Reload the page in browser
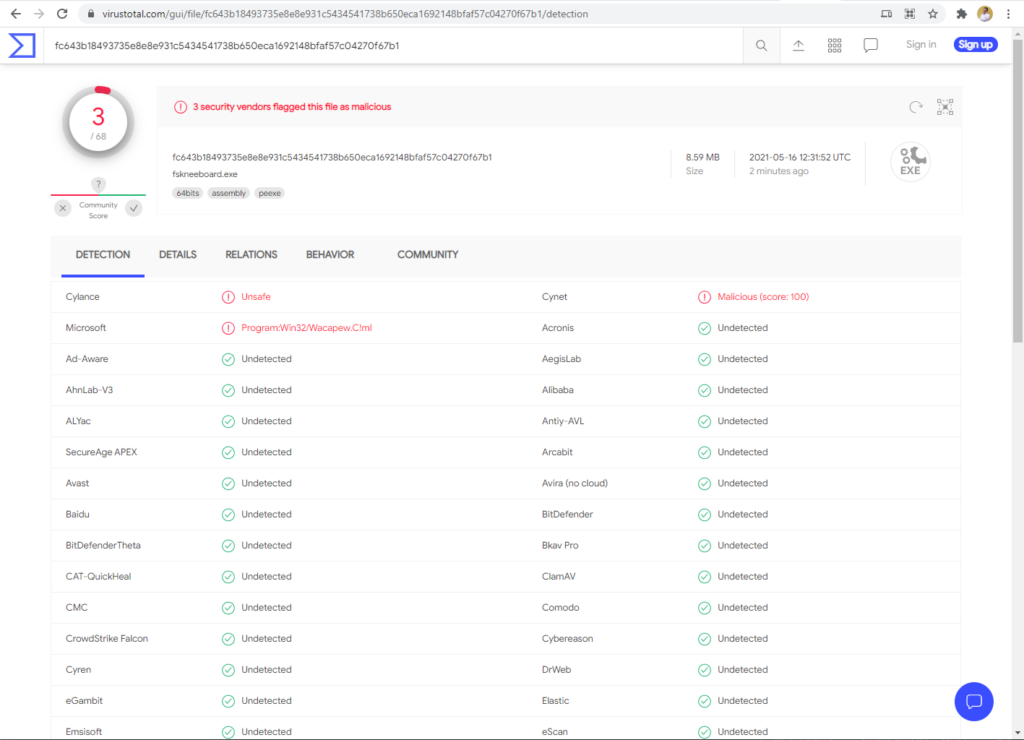Viewport: 1024px width, 740px height. (x=62, y=14)
